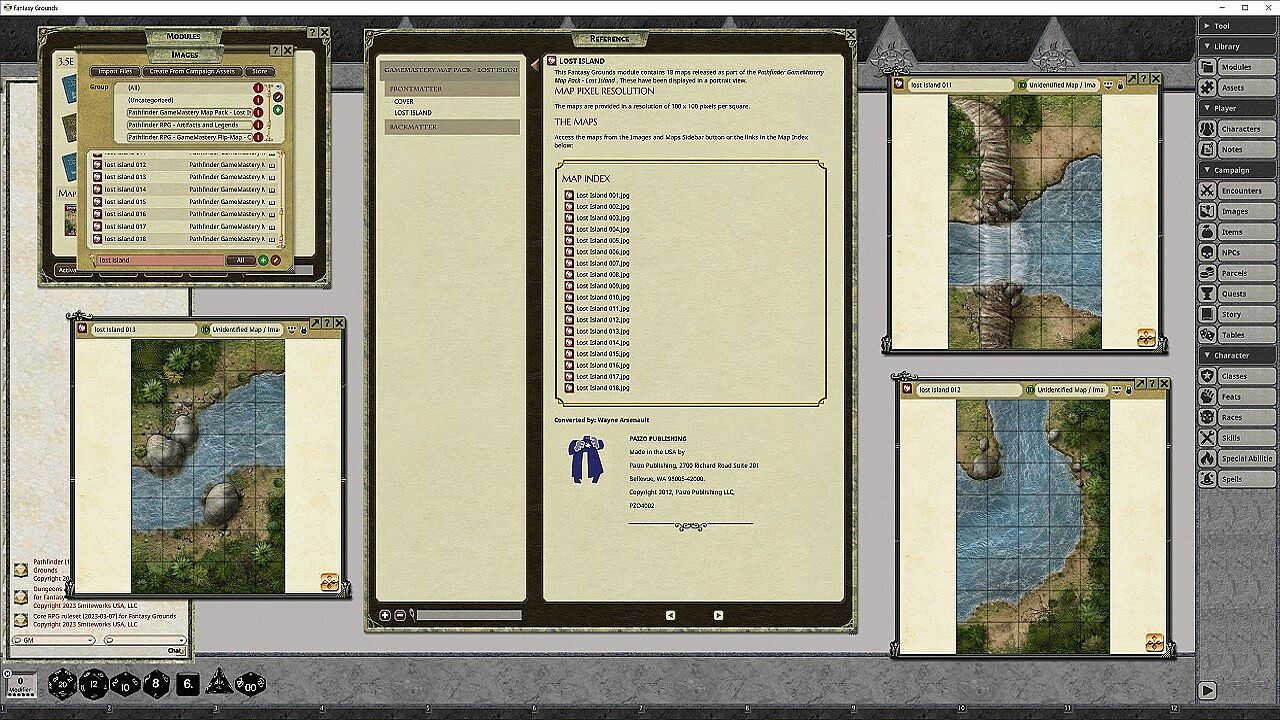1280x720 pixels.
Task: Roll the d100 percentile die
Action: 250,684
